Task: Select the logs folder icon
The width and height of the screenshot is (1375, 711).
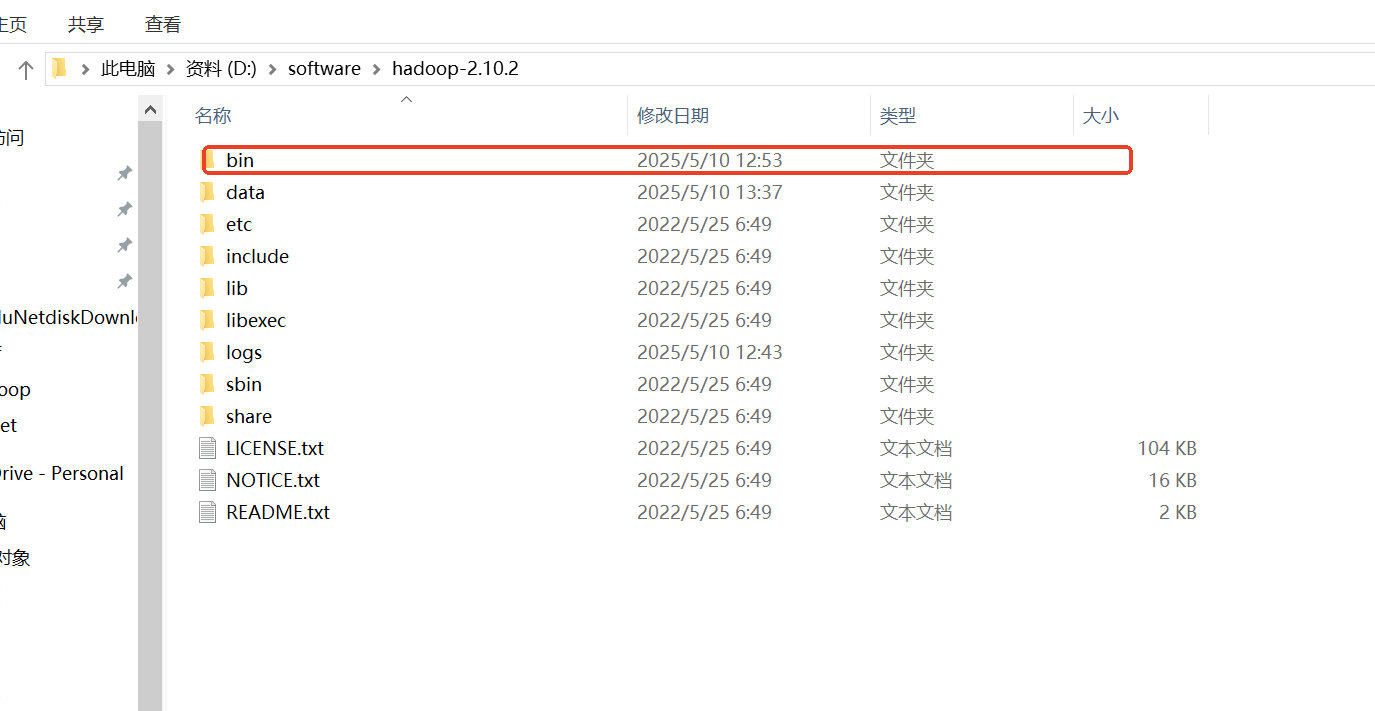Action: coord(207,352)
